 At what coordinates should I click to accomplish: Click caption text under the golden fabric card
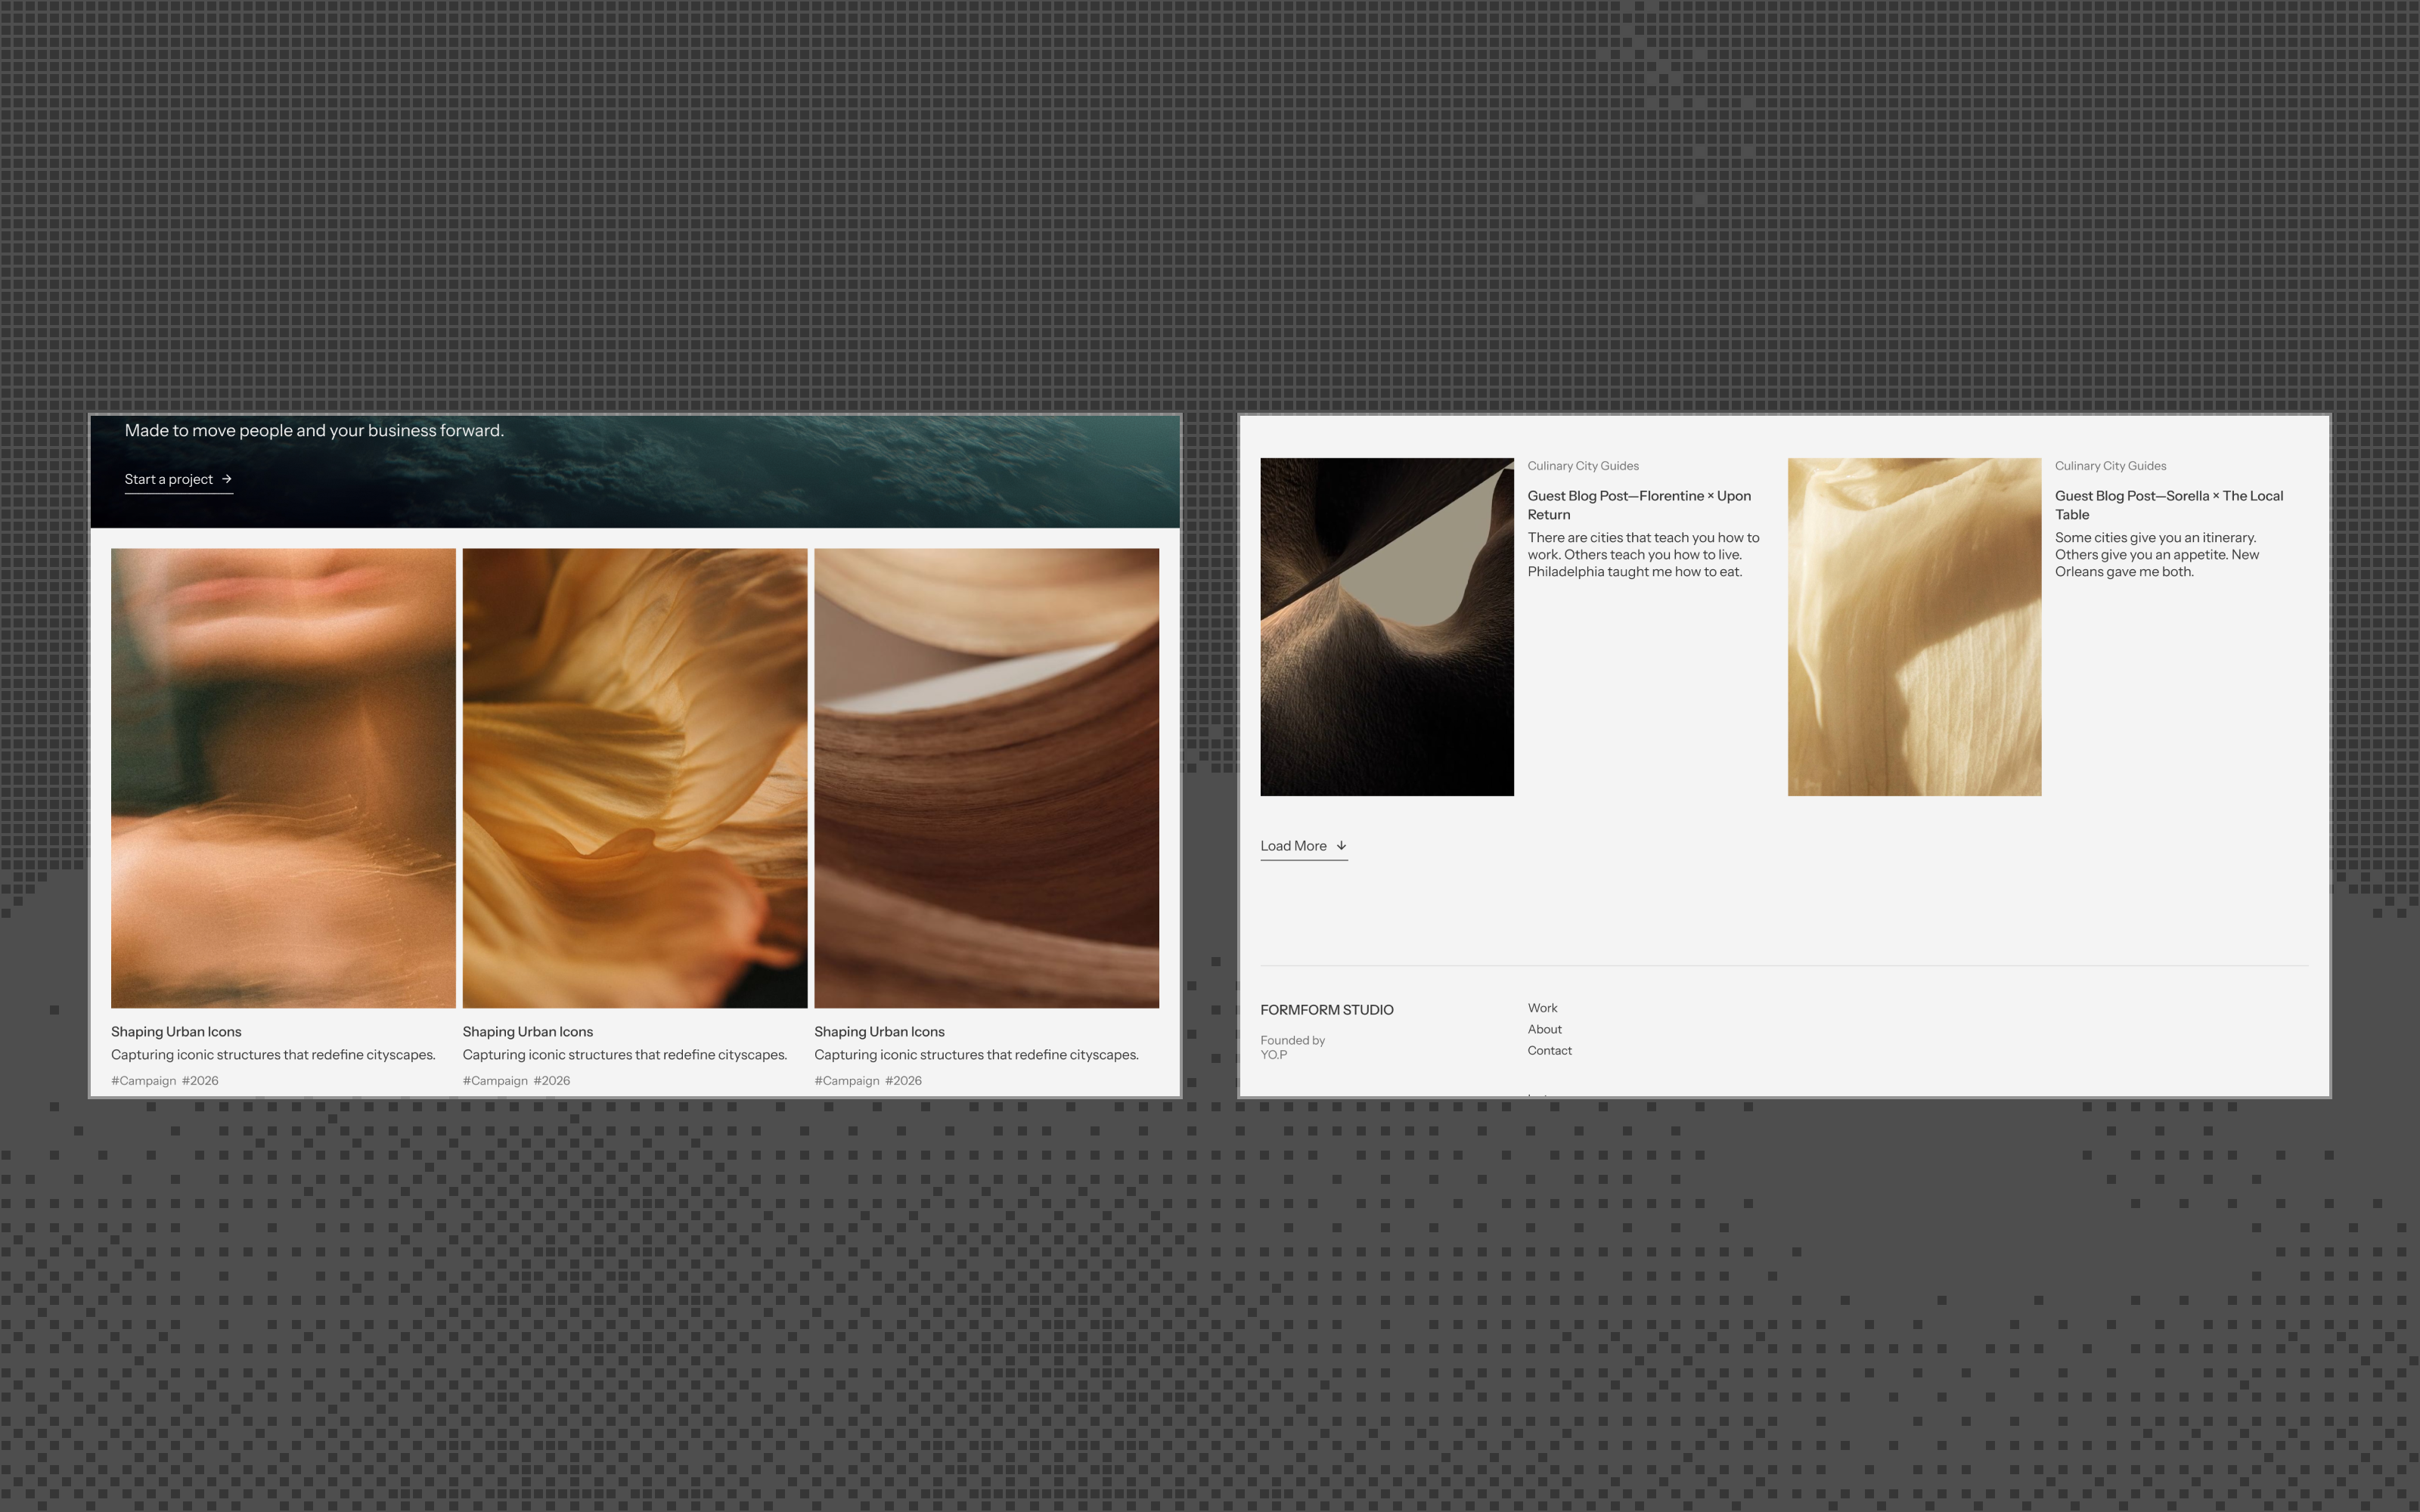tap(625, 1055)
